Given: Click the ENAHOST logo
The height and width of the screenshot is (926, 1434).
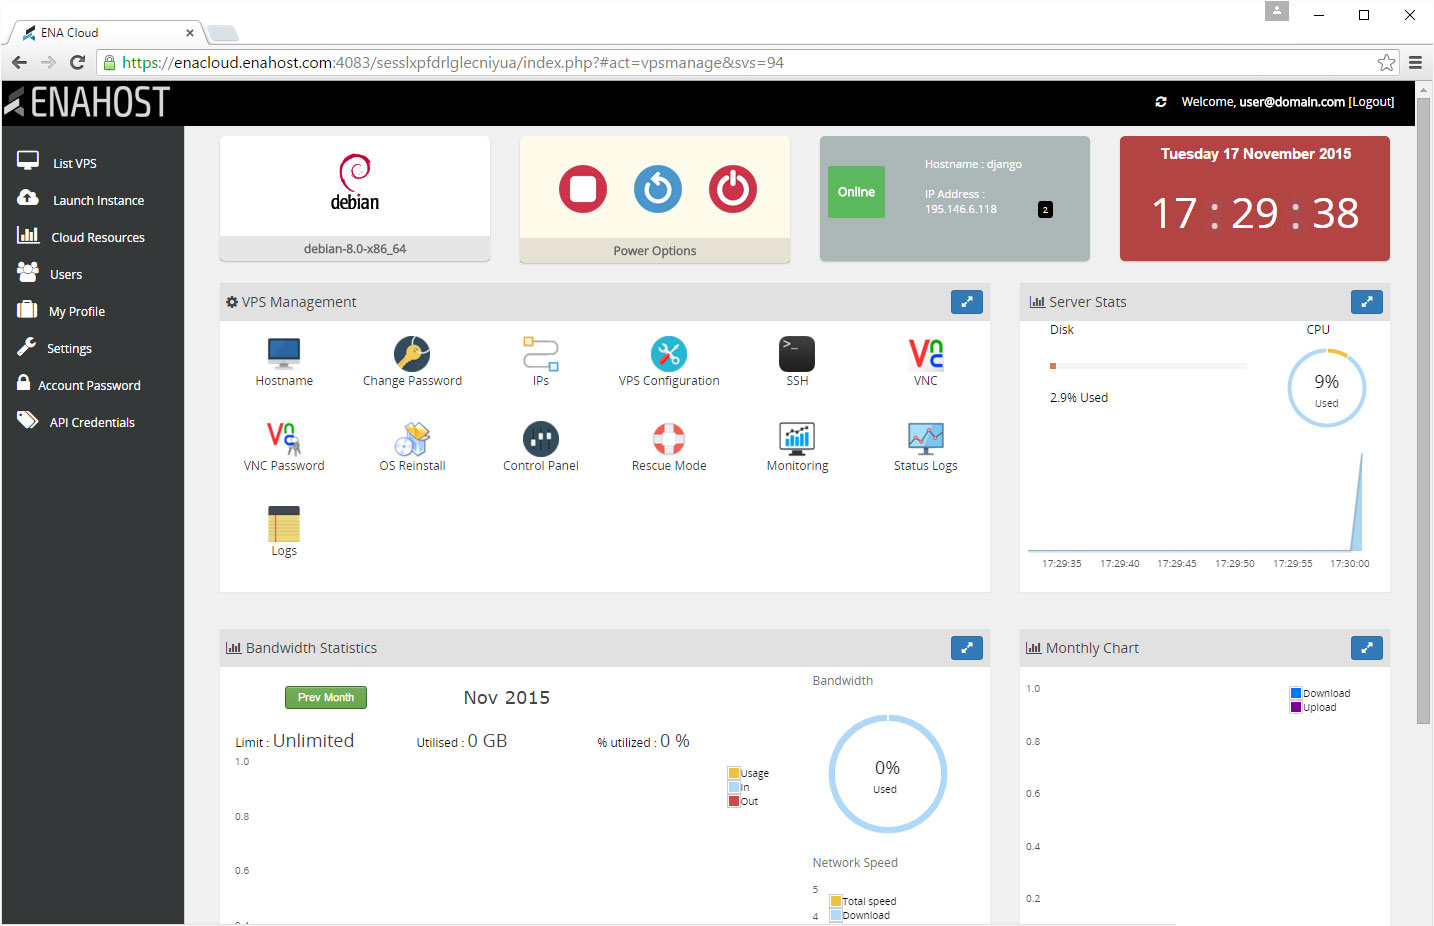Looking at the screenshot, I should [88, 102].
